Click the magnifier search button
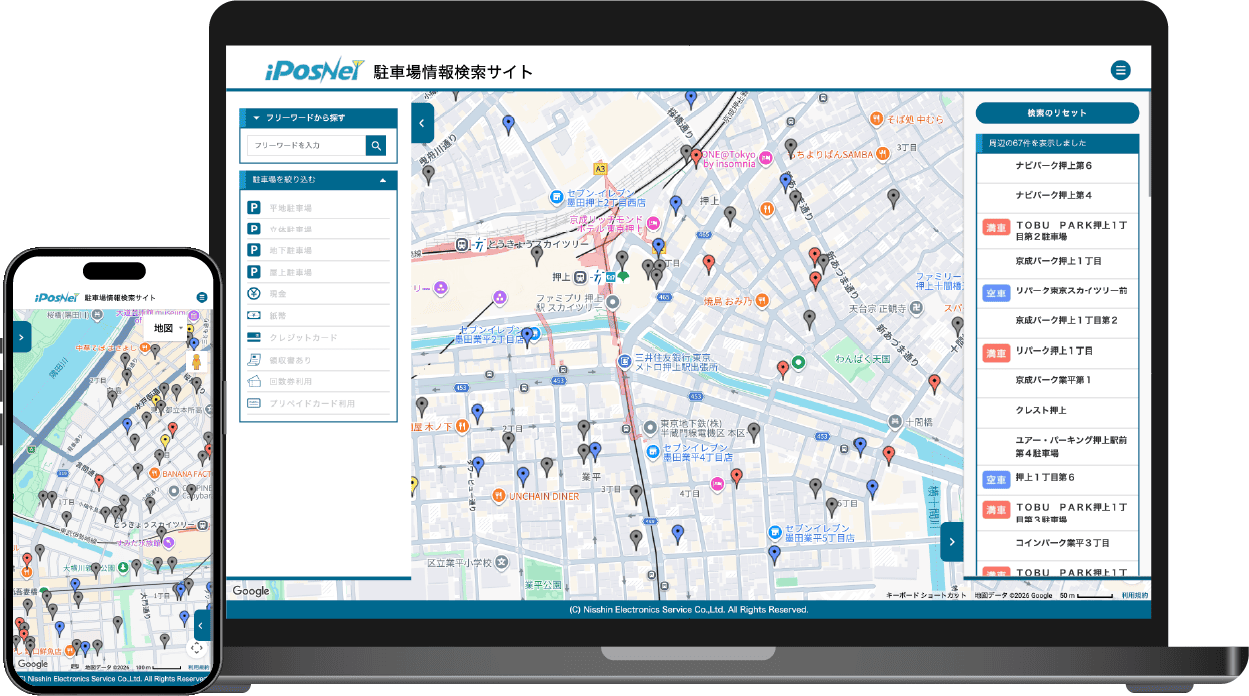Screen dimensions: 1249x696 point(376,146)
